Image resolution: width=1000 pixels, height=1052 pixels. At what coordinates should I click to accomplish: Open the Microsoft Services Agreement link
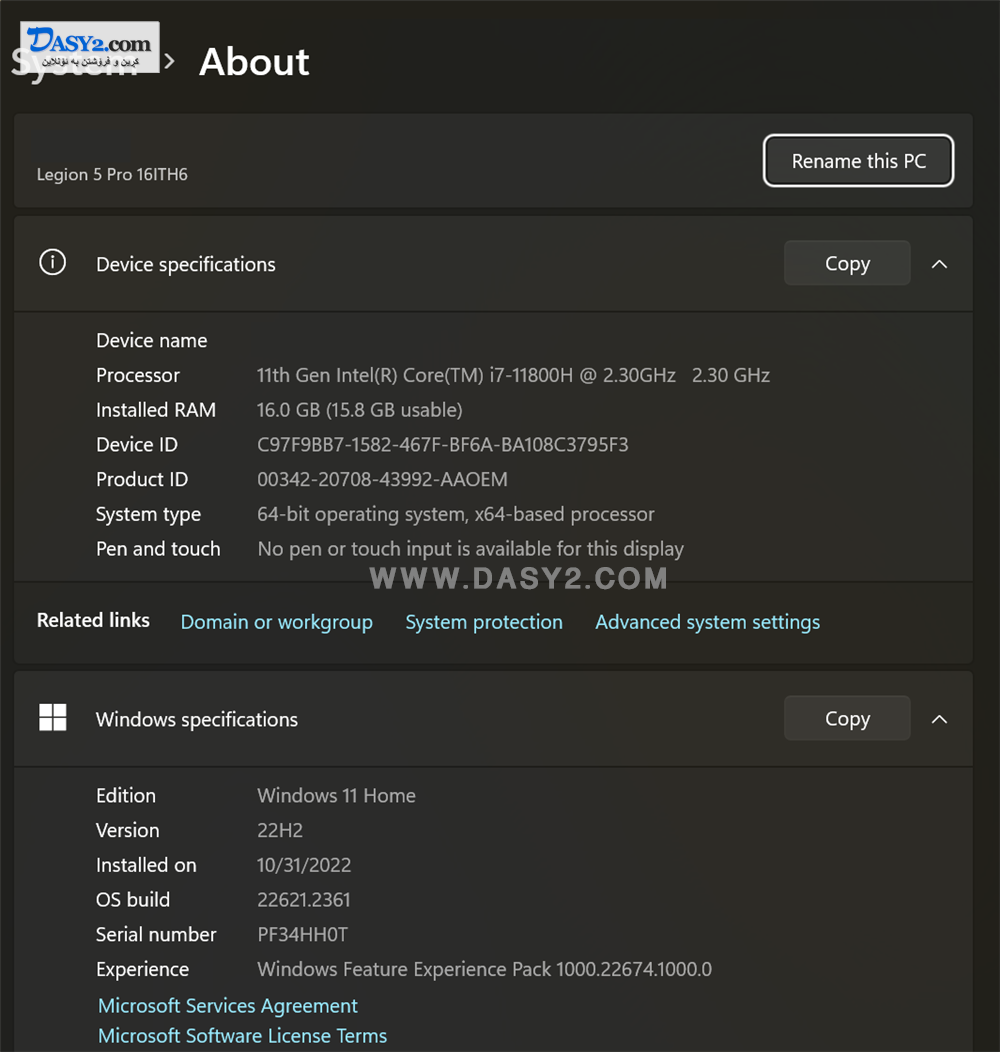(228, 1006)
